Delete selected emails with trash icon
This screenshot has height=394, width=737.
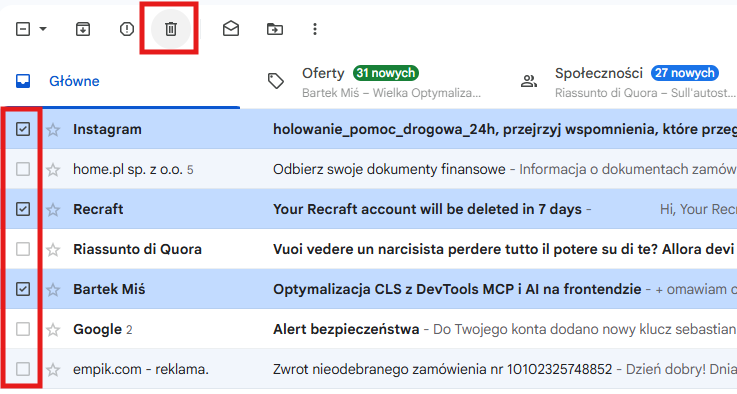(x=171, y=29)
